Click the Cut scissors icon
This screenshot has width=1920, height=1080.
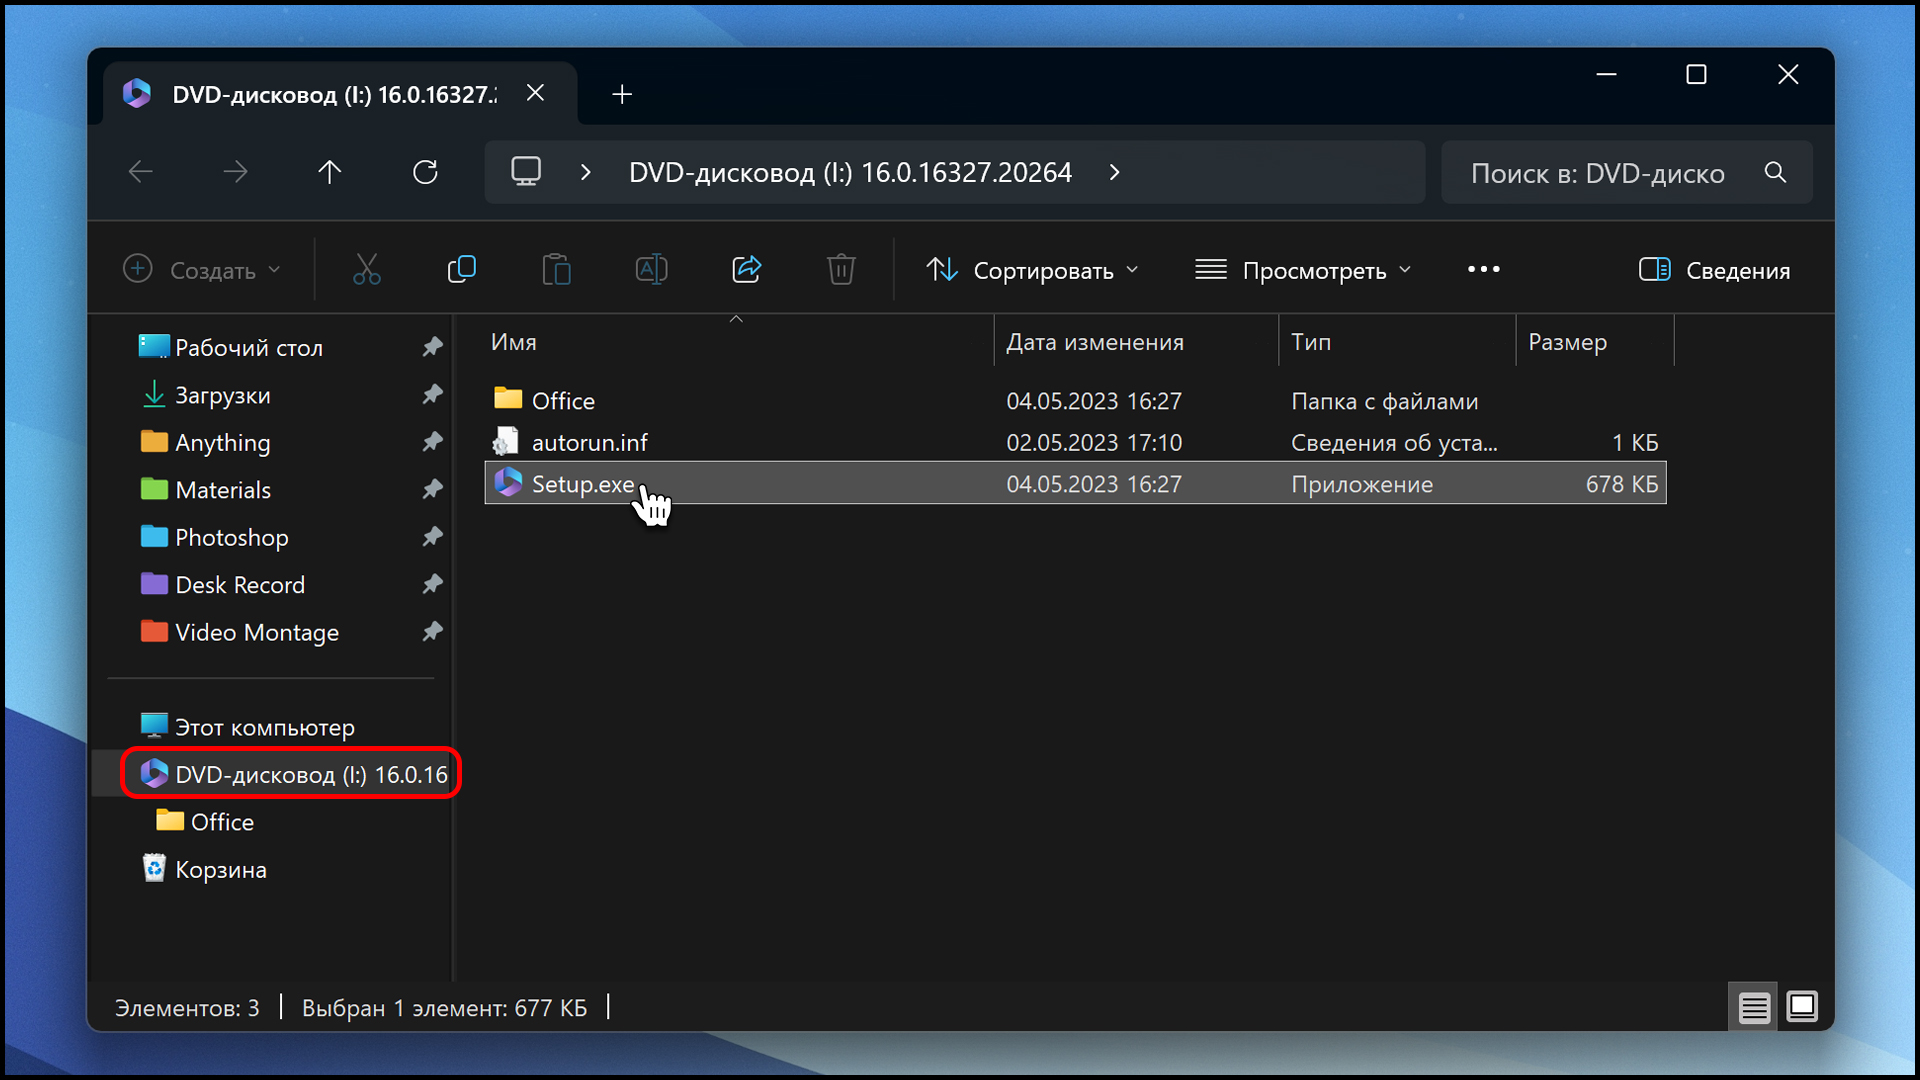tap(366, 269)
